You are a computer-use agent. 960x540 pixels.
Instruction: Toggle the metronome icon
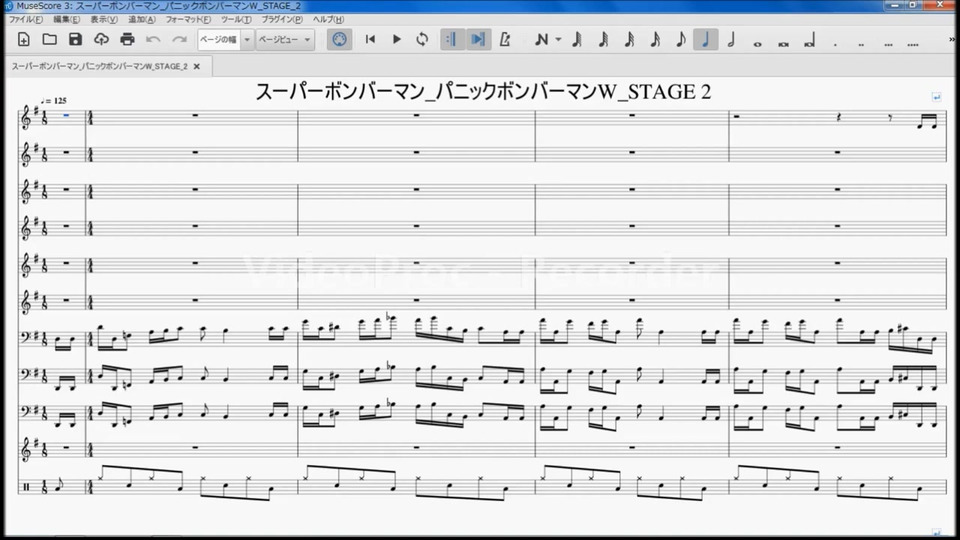click(505, 40)
